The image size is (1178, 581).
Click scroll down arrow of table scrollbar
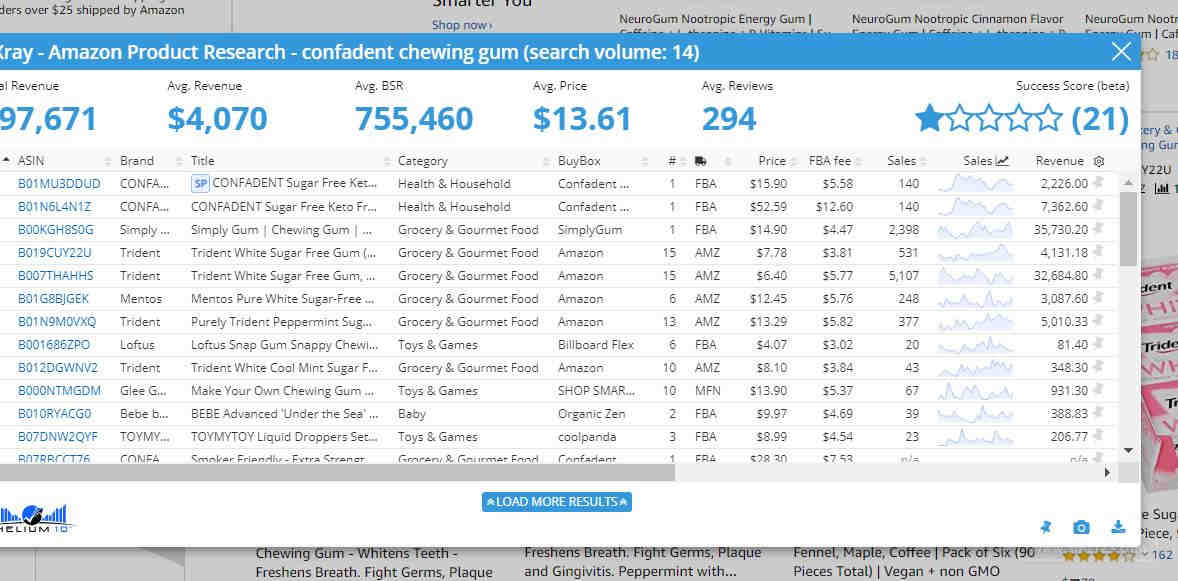coord(1128,449)
